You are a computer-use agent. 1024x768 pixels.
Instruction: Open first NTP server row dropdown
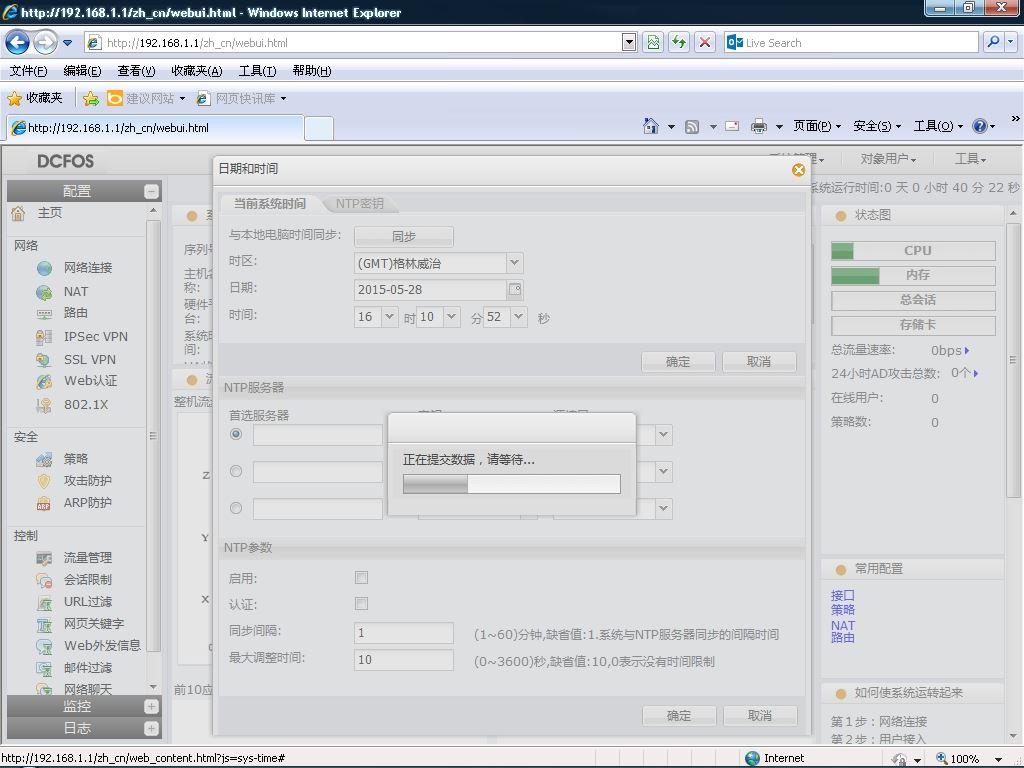[x=664, y=434]
